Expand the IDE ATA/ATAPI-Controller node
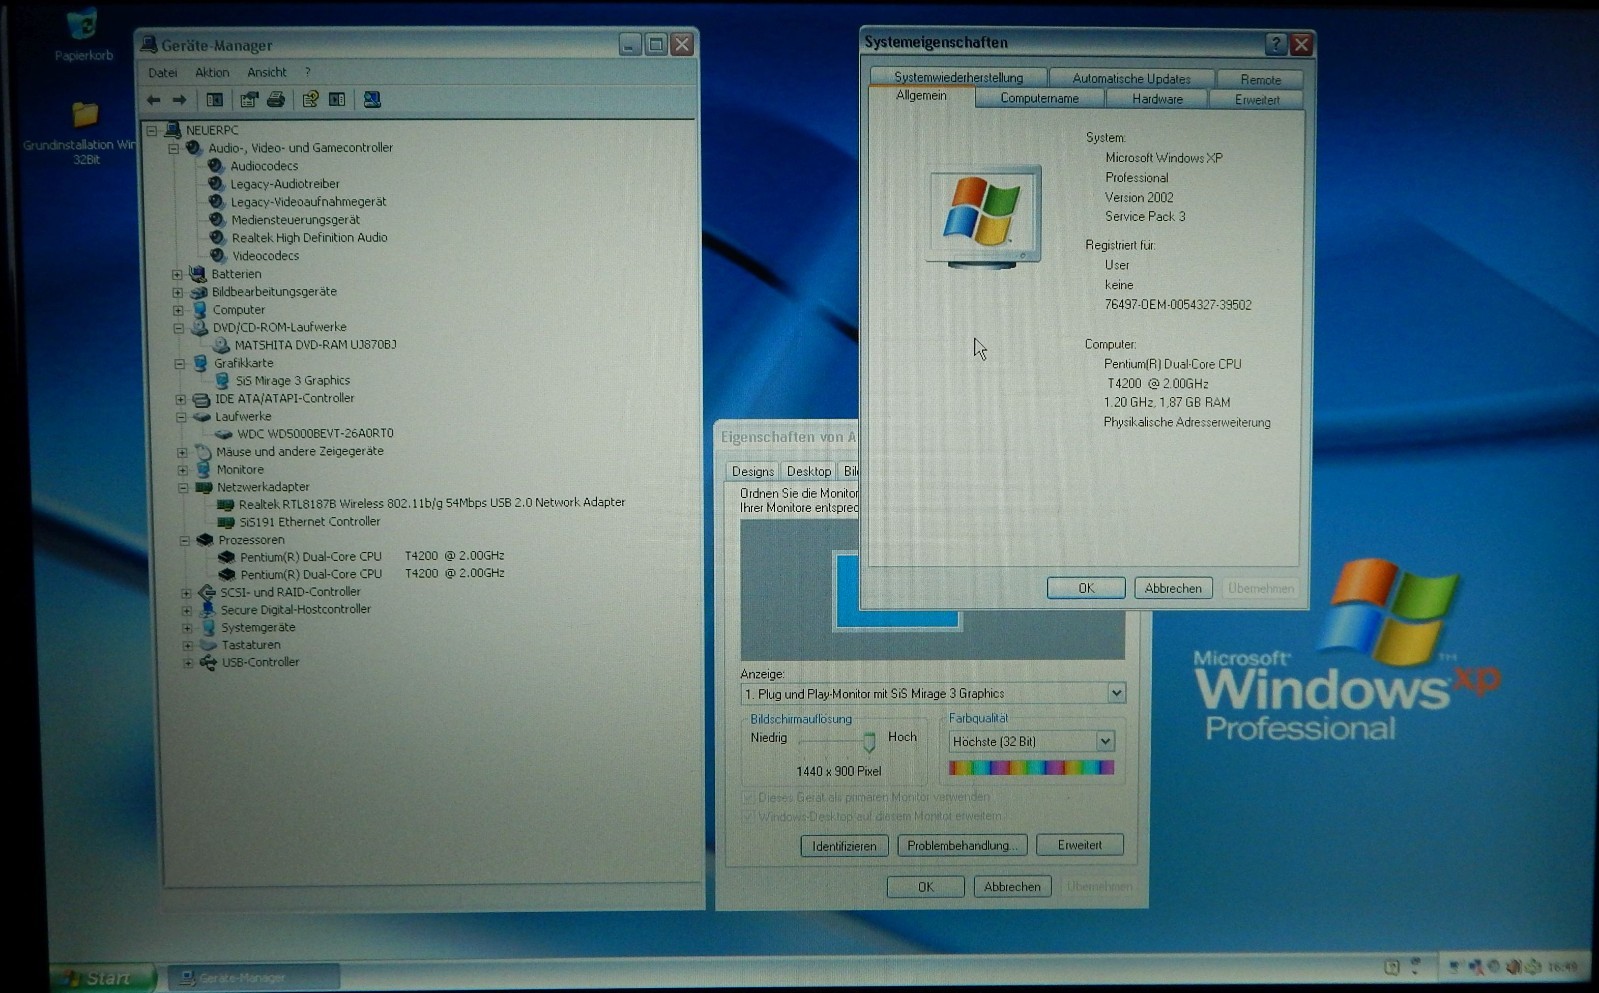 pos(181,399)
